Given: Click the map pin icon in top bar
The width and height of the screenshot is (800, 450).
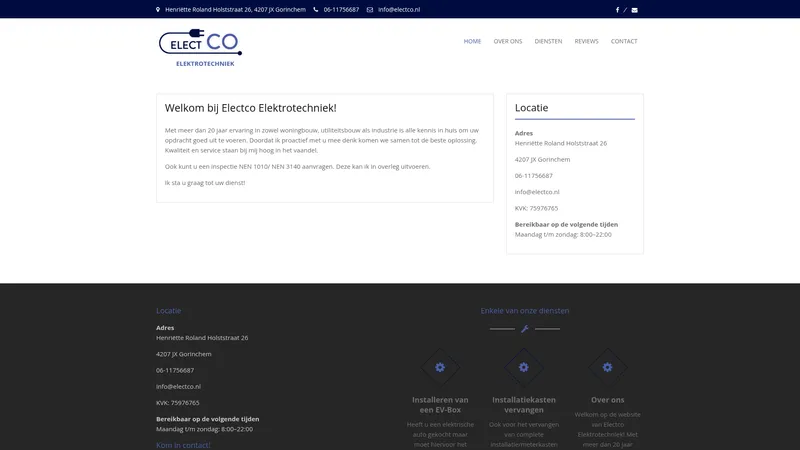Looking at the screenshot, I should click(x=158, y=10).
